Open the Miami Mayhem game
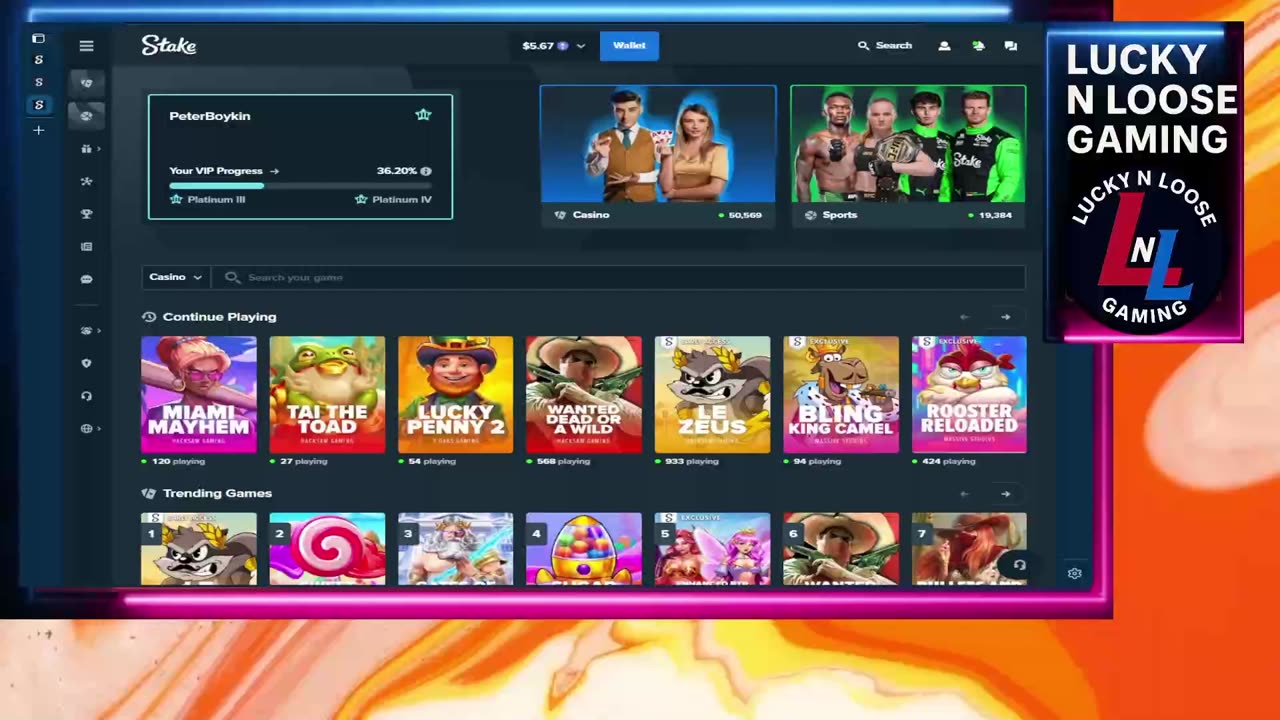Image resolution: width=1280 pixels, height=720 pixels. click(199, 394)
